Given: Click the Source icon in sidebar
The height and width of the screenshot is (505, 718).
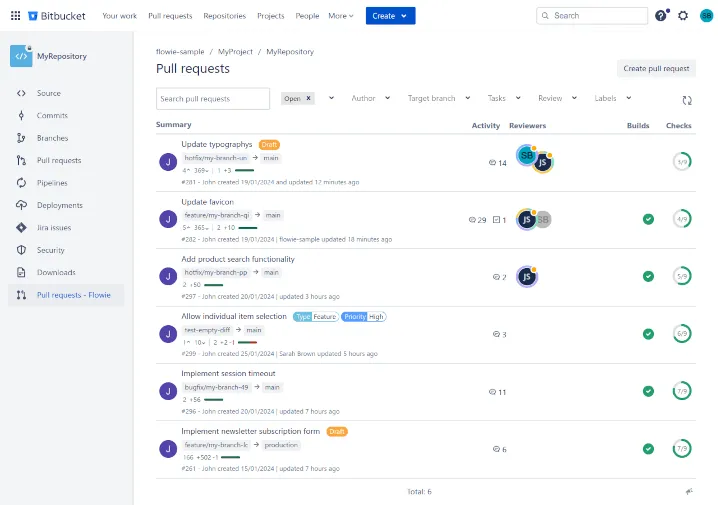Looking at the screenshot, I should coord(21,93).
